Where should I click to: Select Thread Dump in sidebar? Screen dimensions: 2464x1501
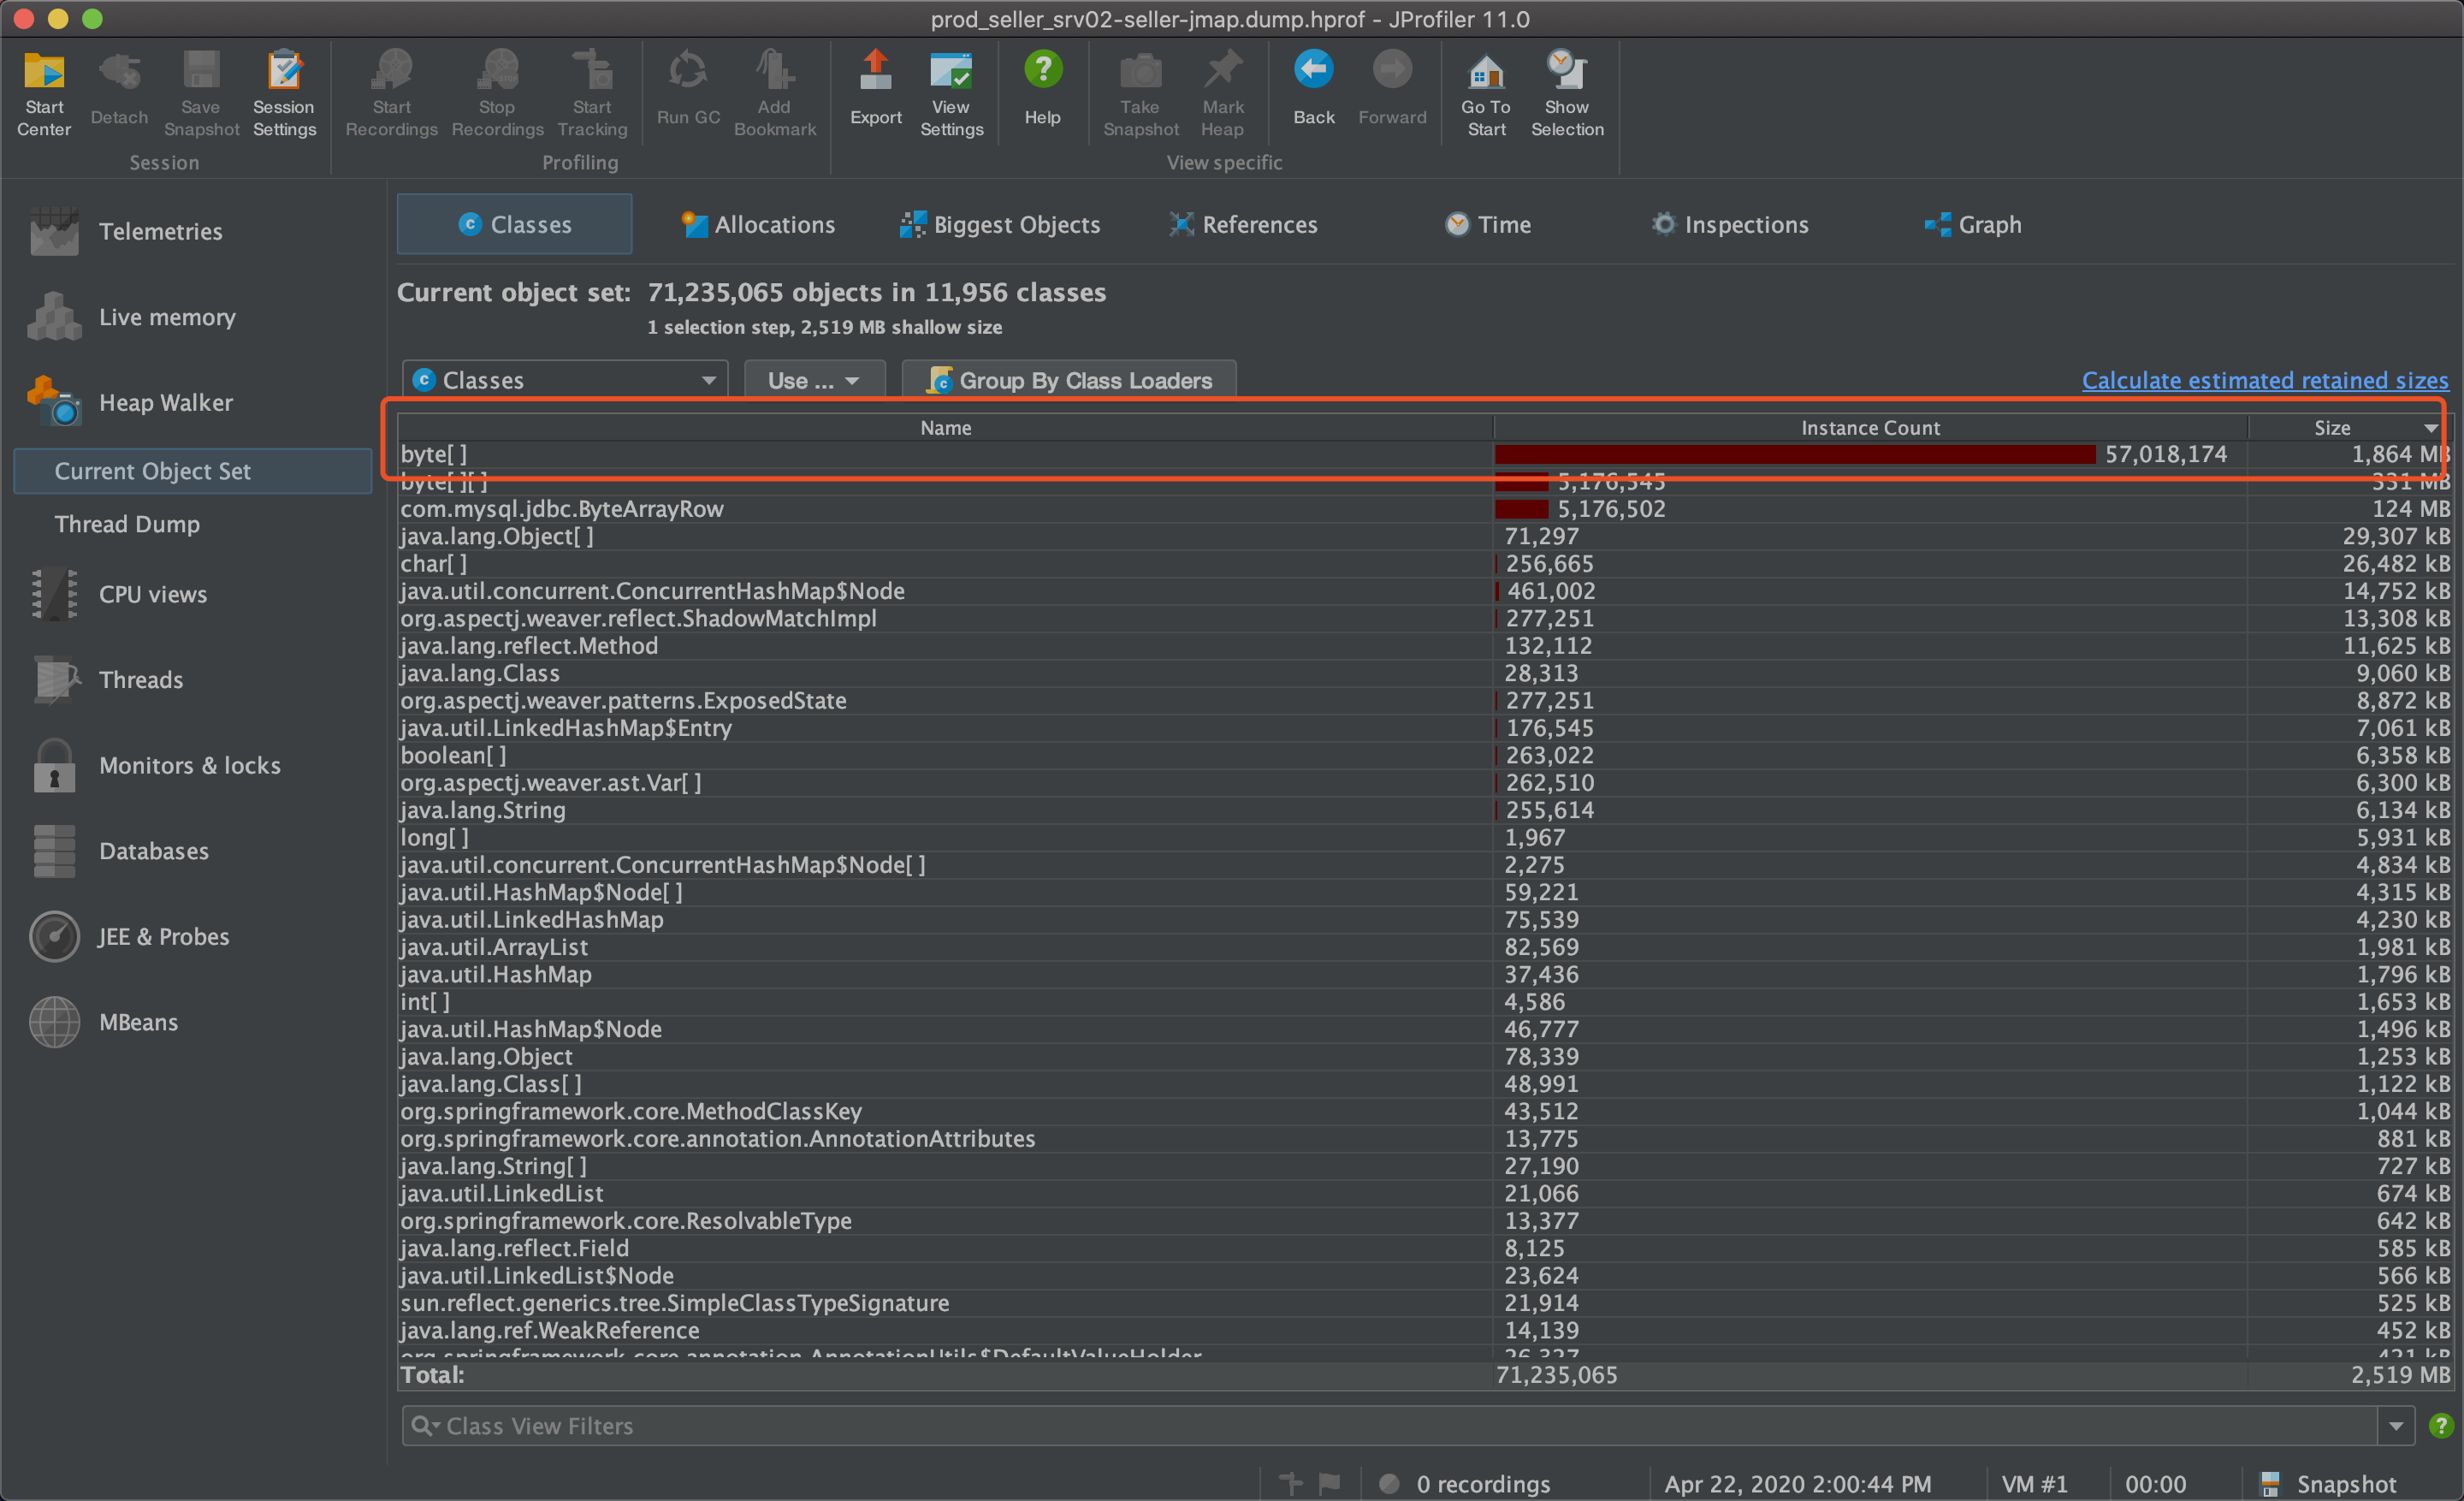(x=127, y=525)
